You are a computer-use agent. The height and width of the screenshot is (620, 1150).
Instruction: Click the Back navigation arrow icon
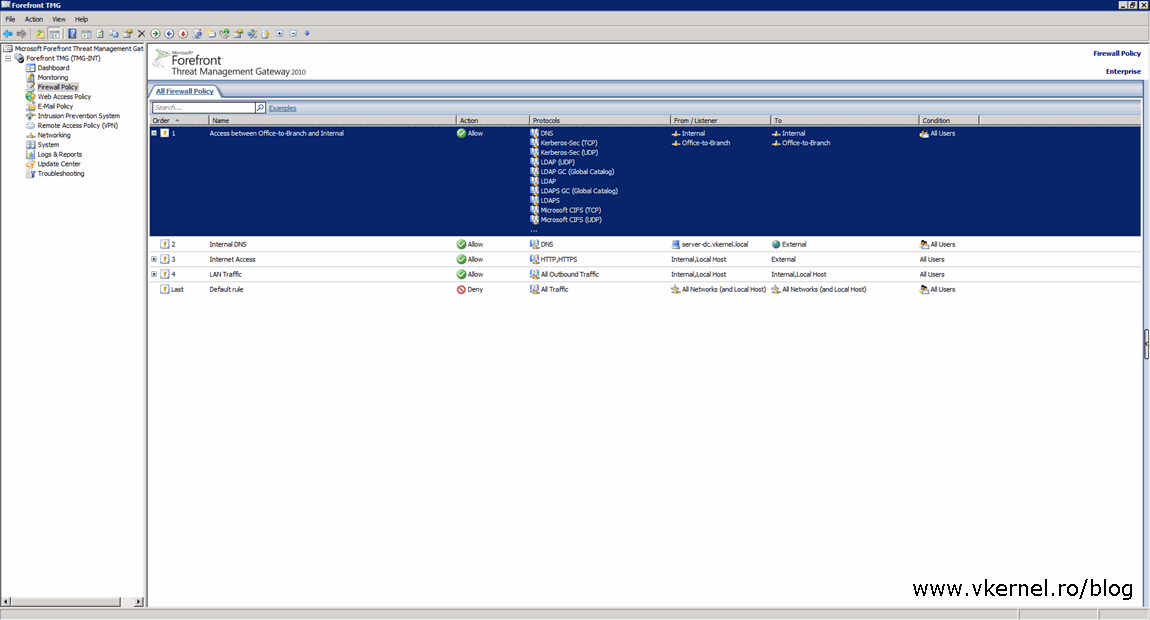pyautogui.click(x=8, y=33)
